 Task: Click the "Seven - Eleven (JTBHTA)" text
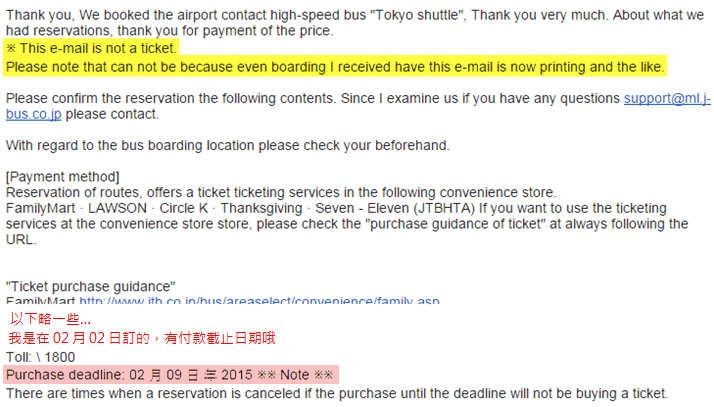tap(395, 208)
